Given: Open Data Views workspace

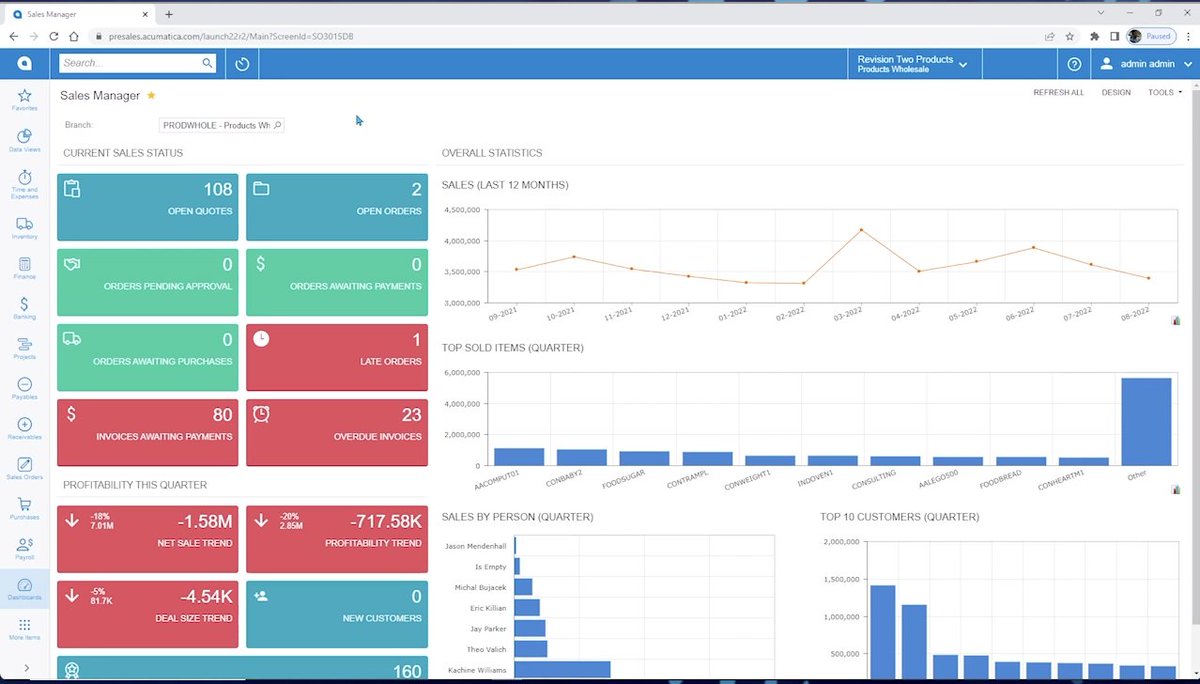Looking at the screenshot, I should [25, 140].
